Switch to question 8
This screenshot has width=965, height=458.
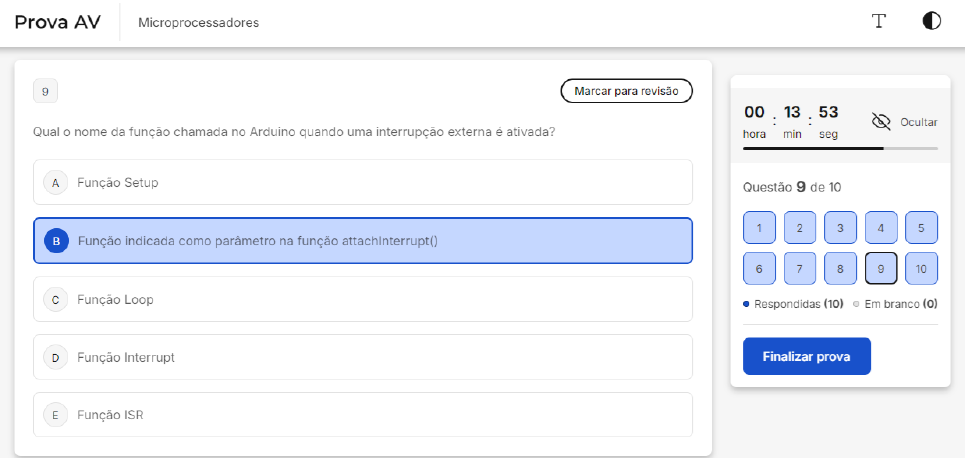click(840, 269)
